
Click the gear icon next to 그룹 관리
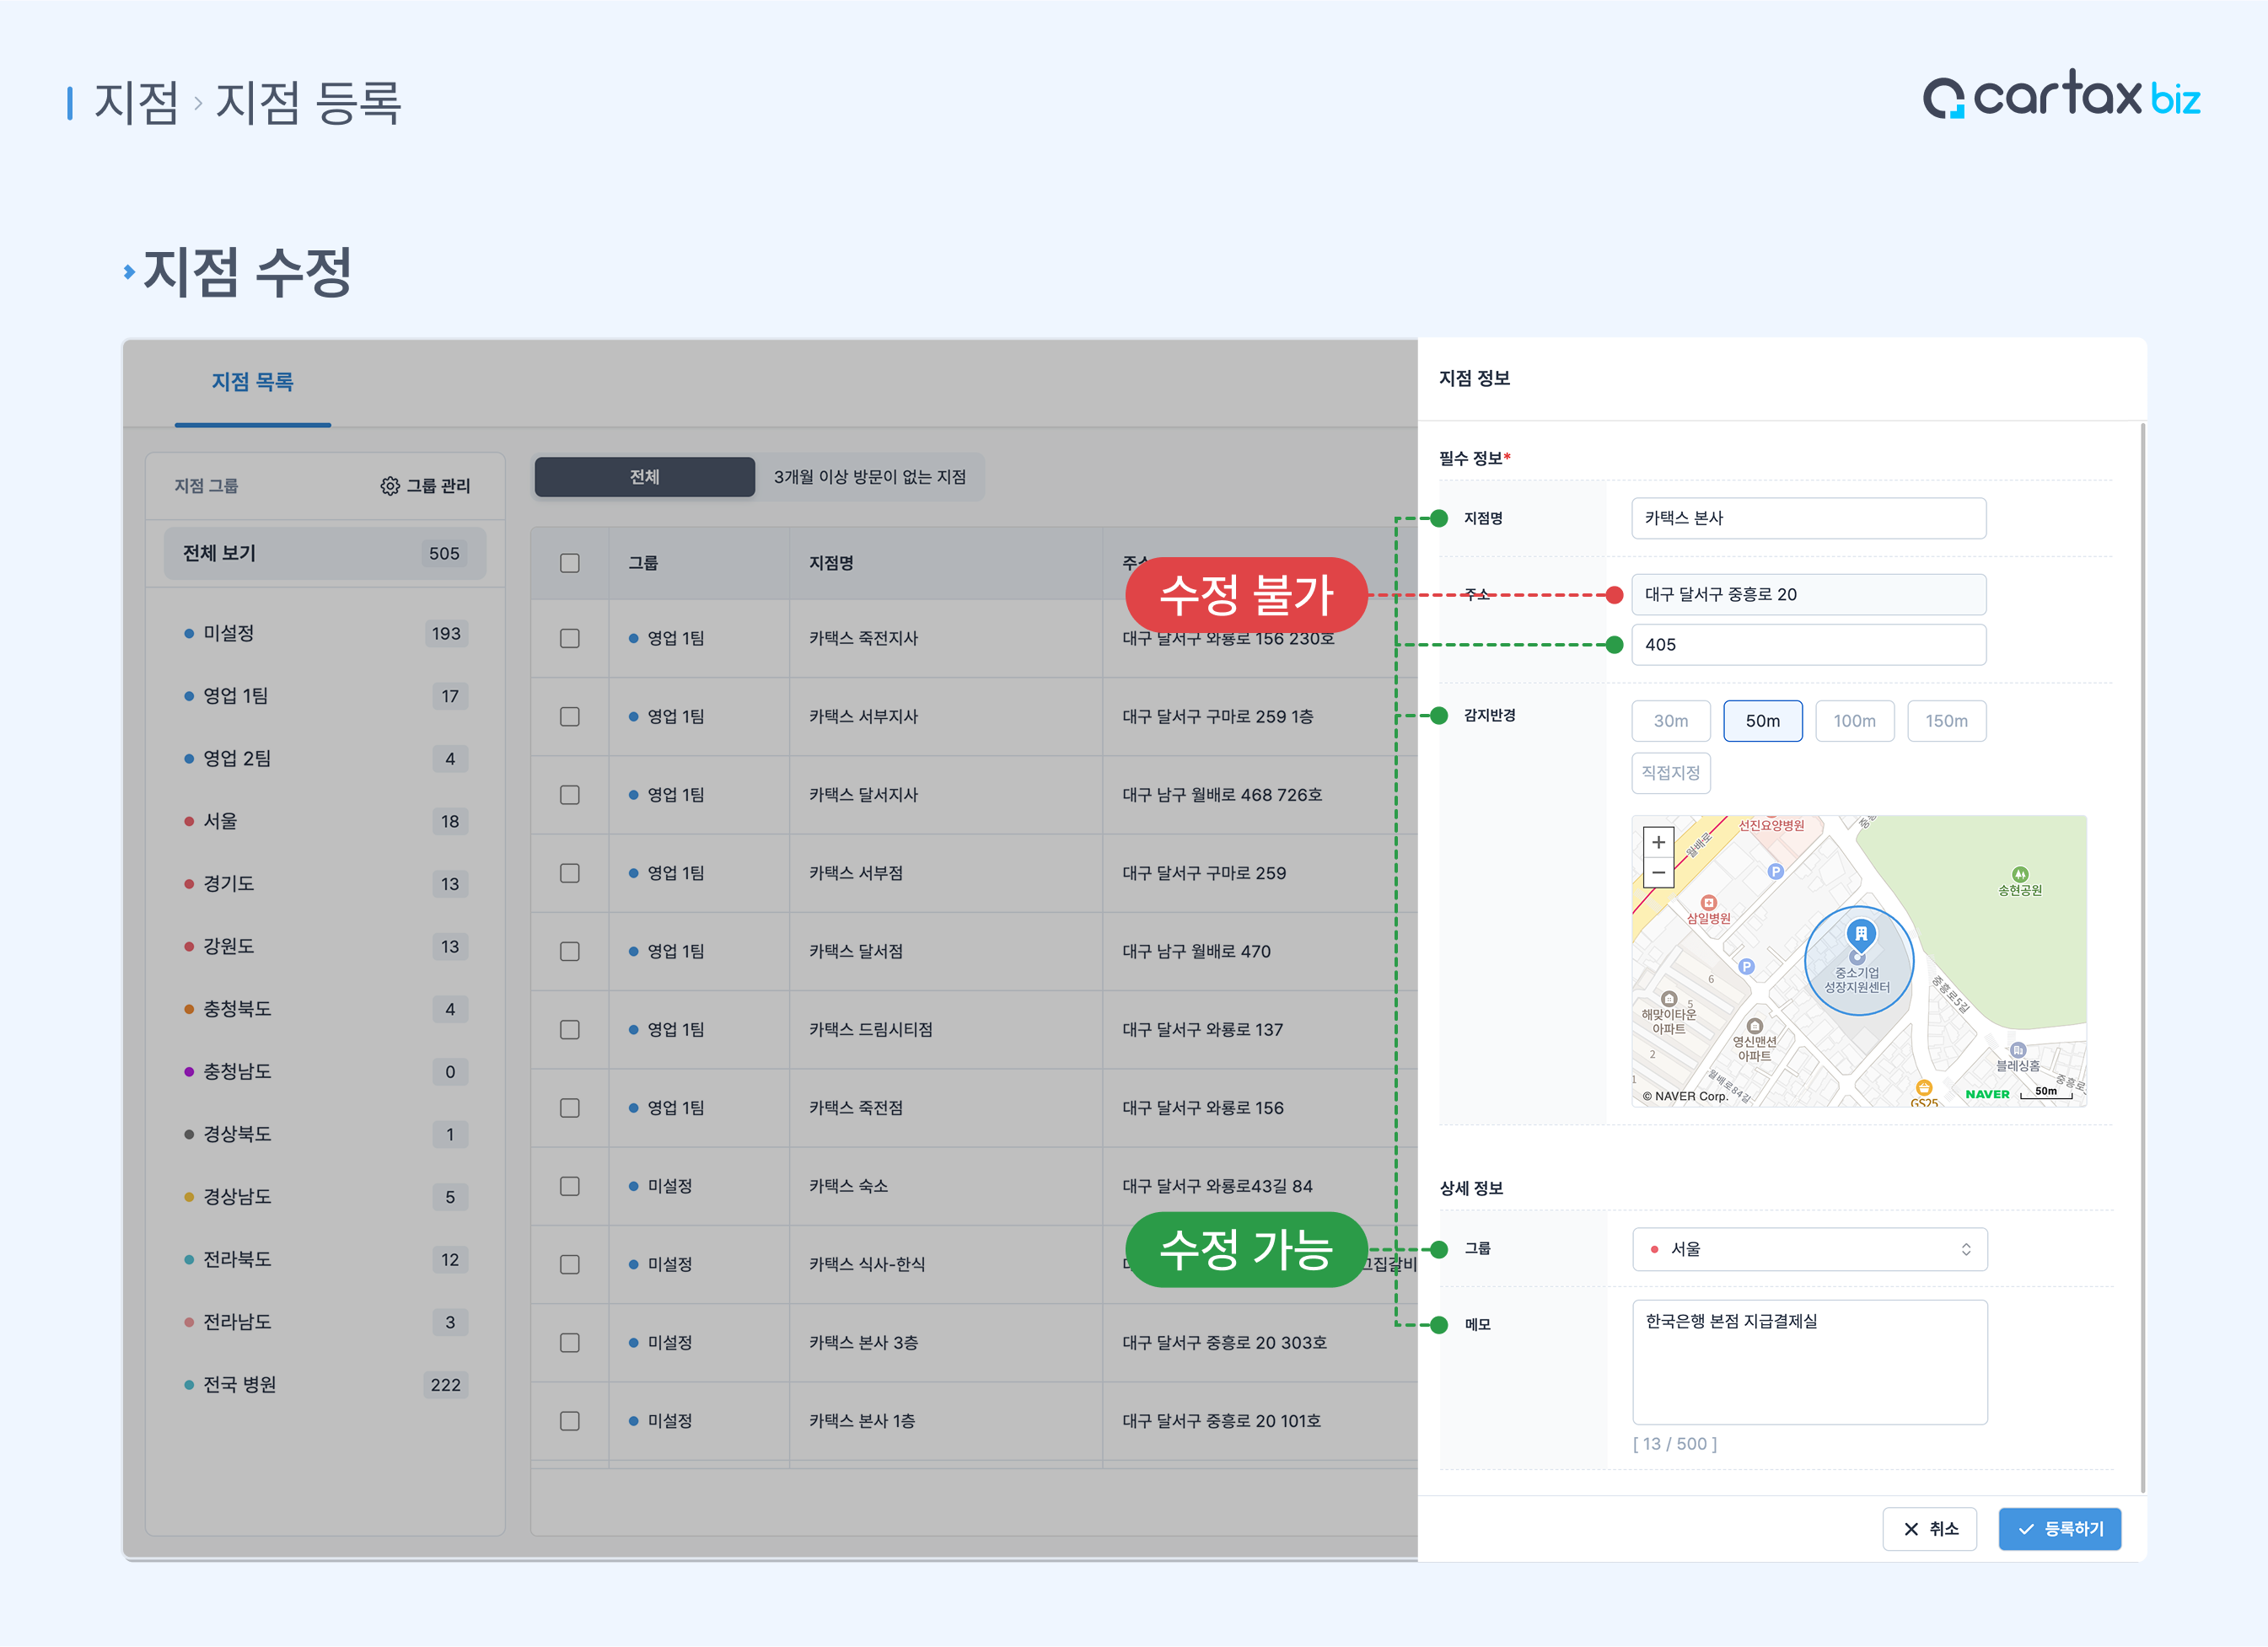click(390, 486)
